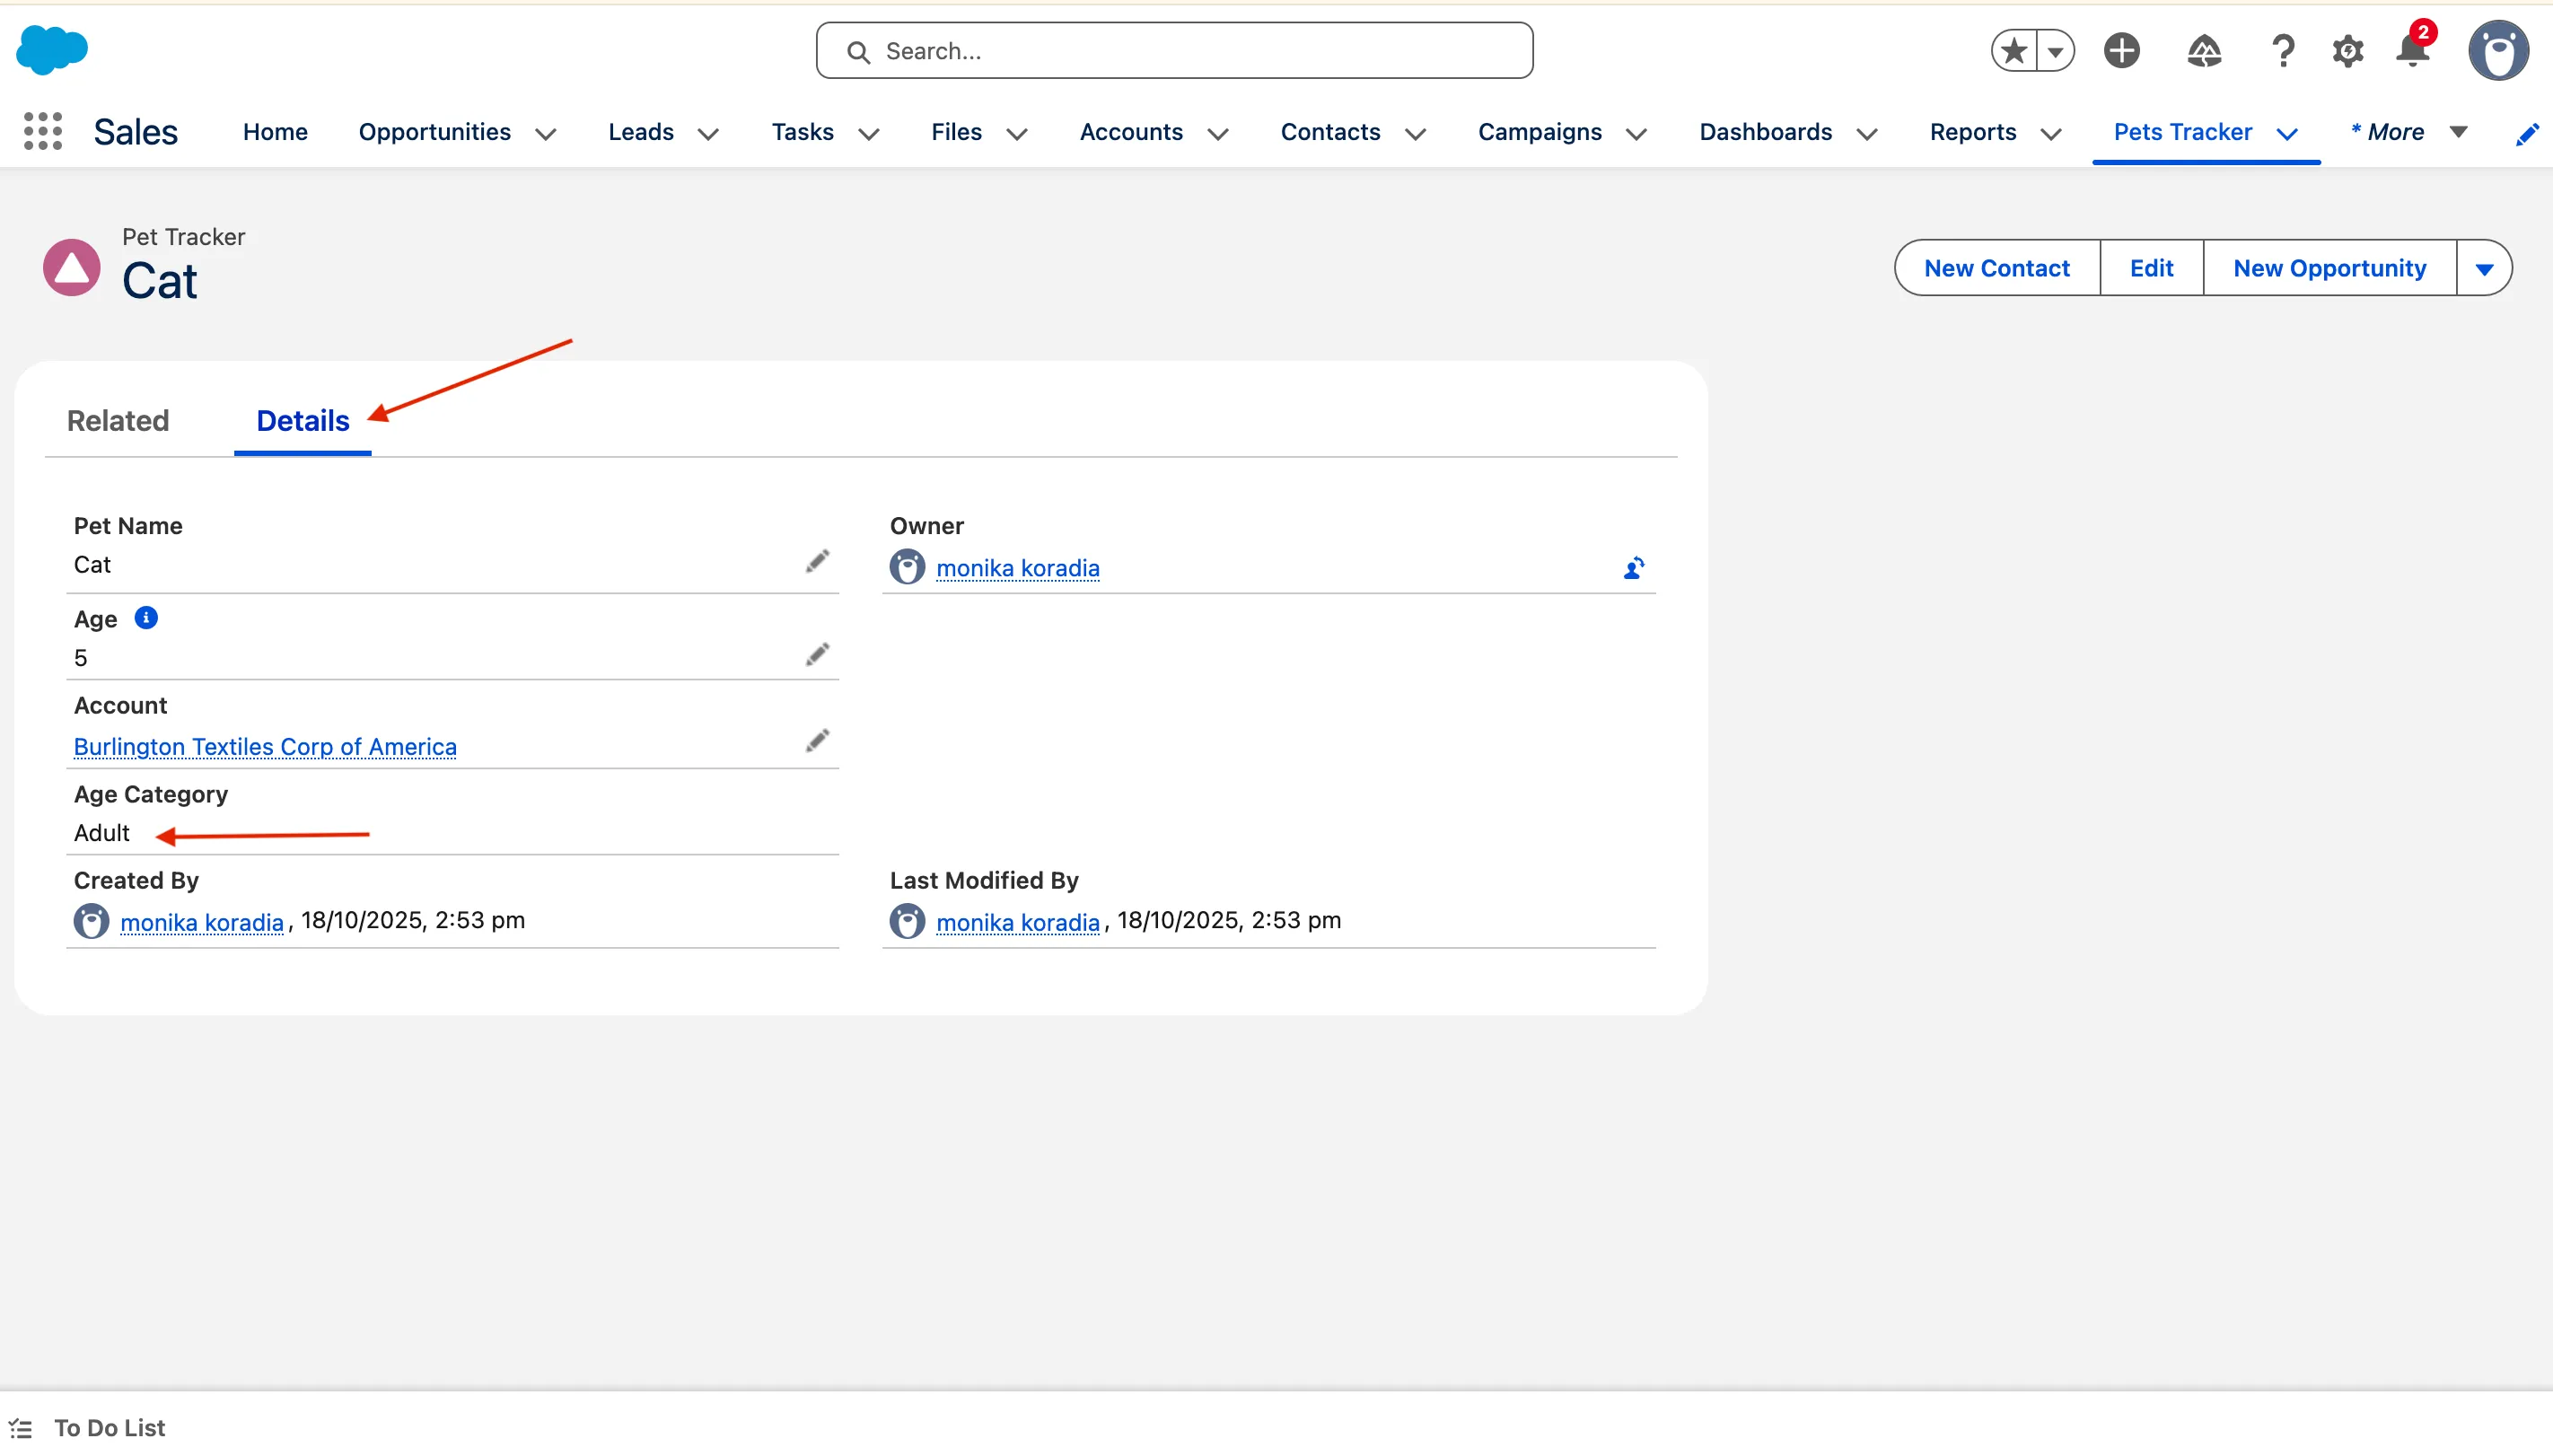Click the Trailhead guidance icon

(2203, 51)
